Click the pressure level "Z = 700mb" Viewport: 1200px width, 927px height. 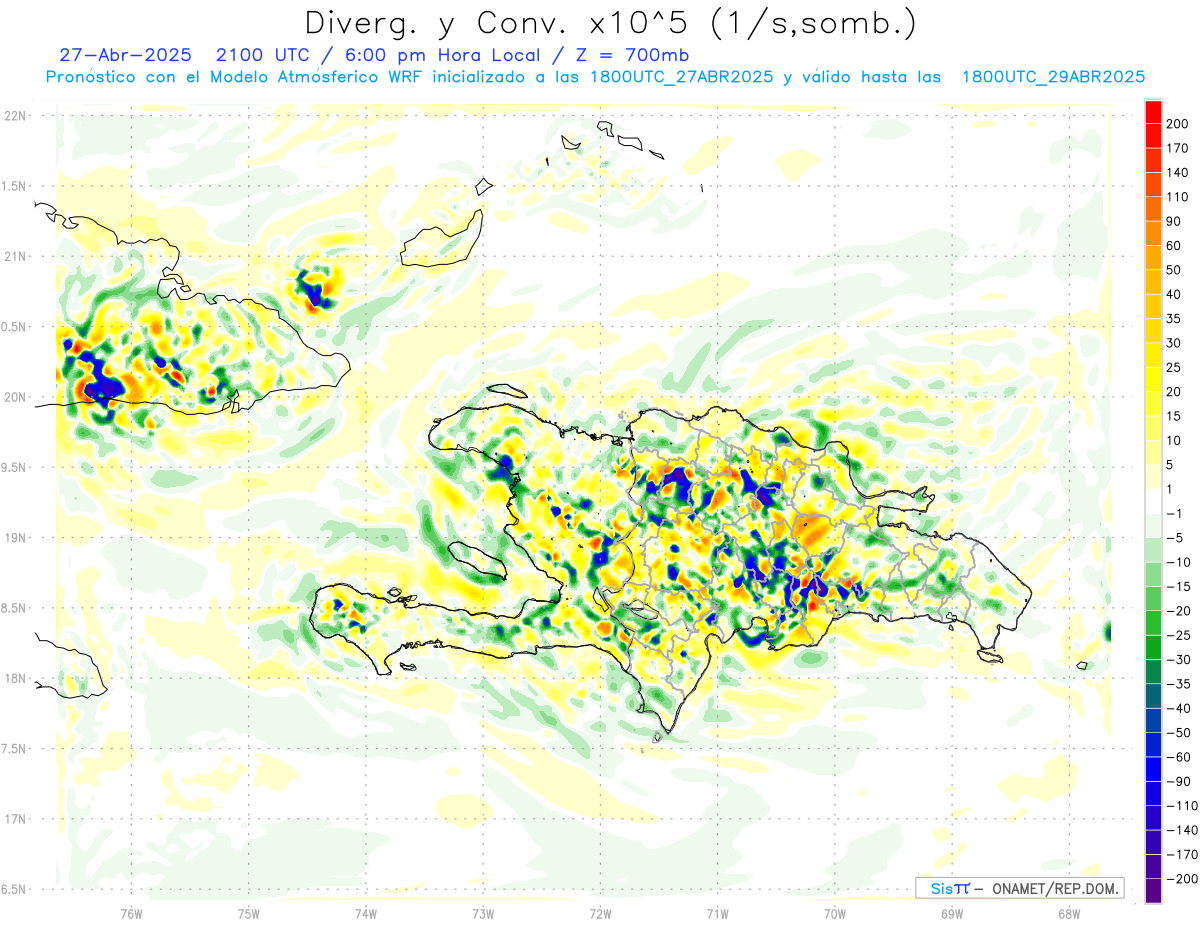click(632, 55)
